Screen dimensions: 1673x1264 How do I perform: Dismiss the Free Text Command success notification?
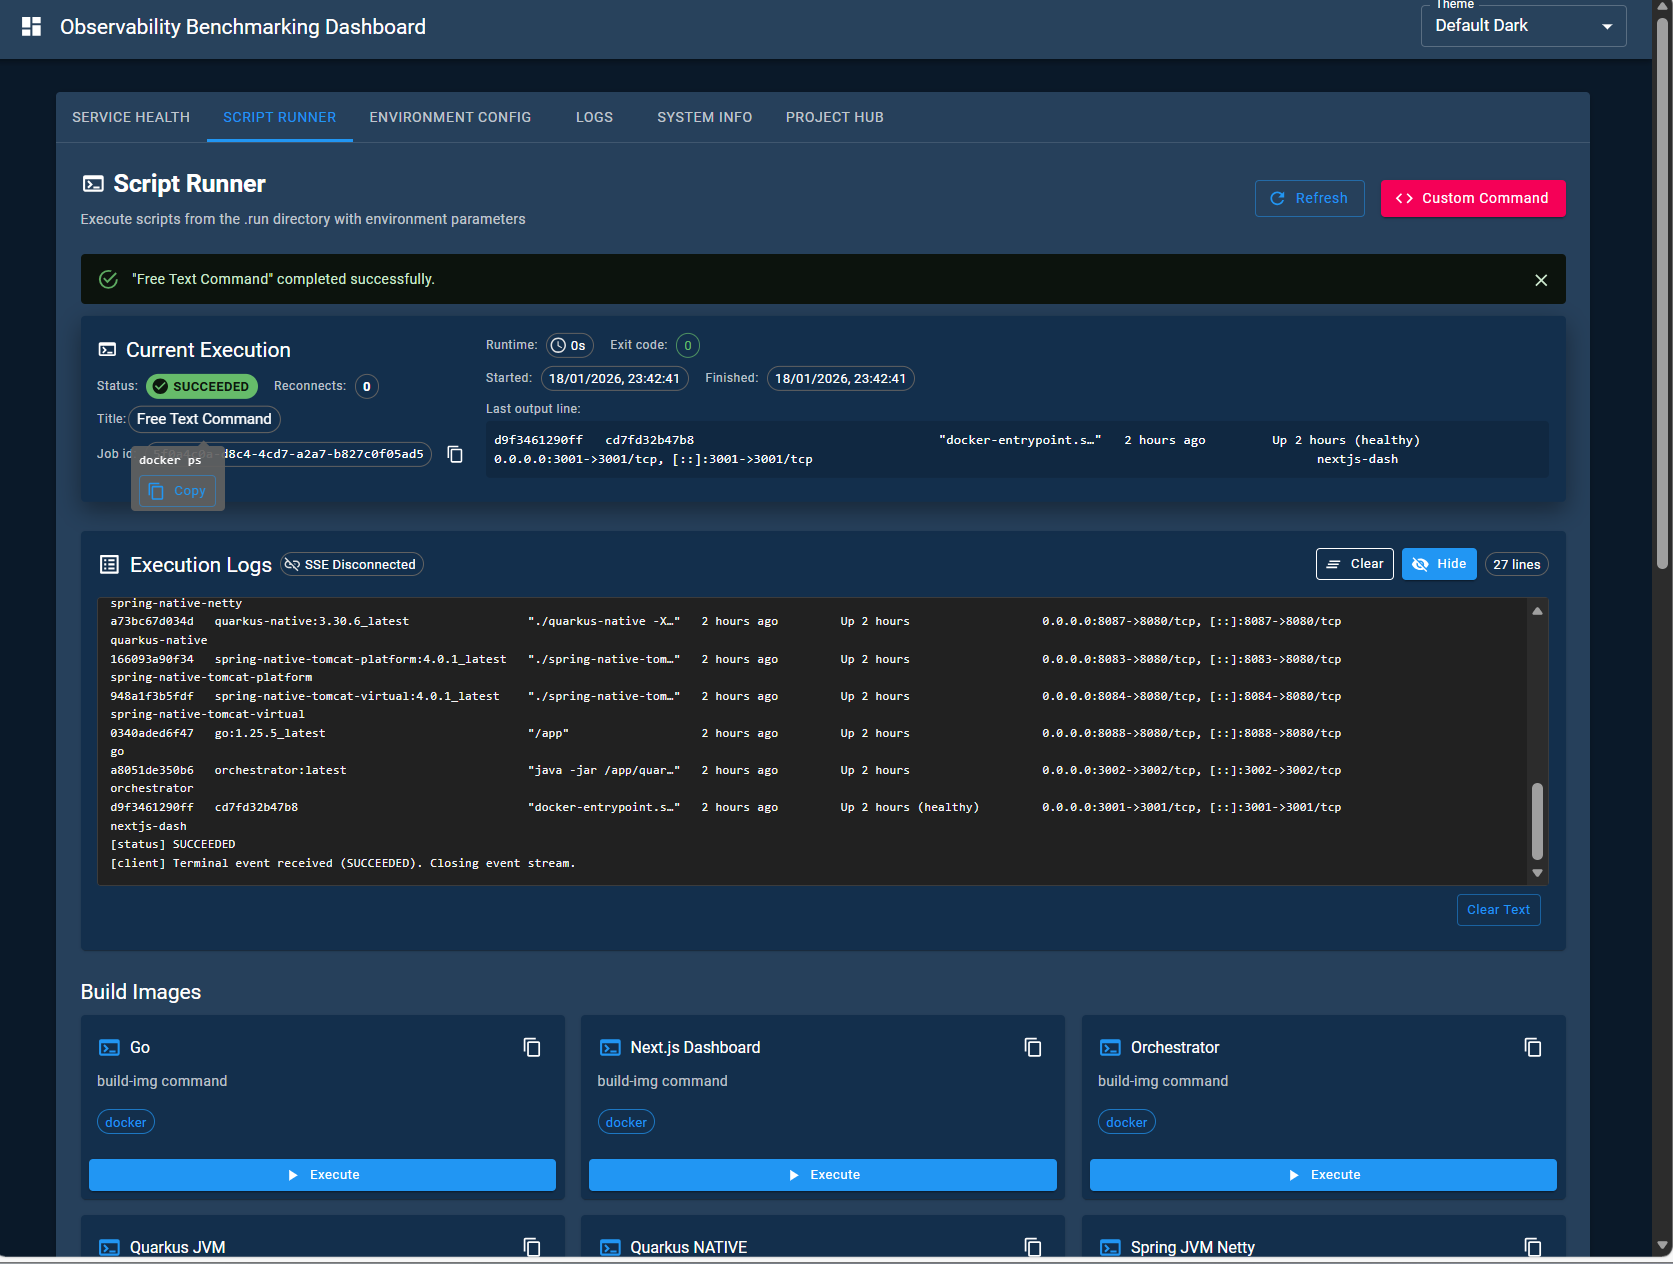1541,279
